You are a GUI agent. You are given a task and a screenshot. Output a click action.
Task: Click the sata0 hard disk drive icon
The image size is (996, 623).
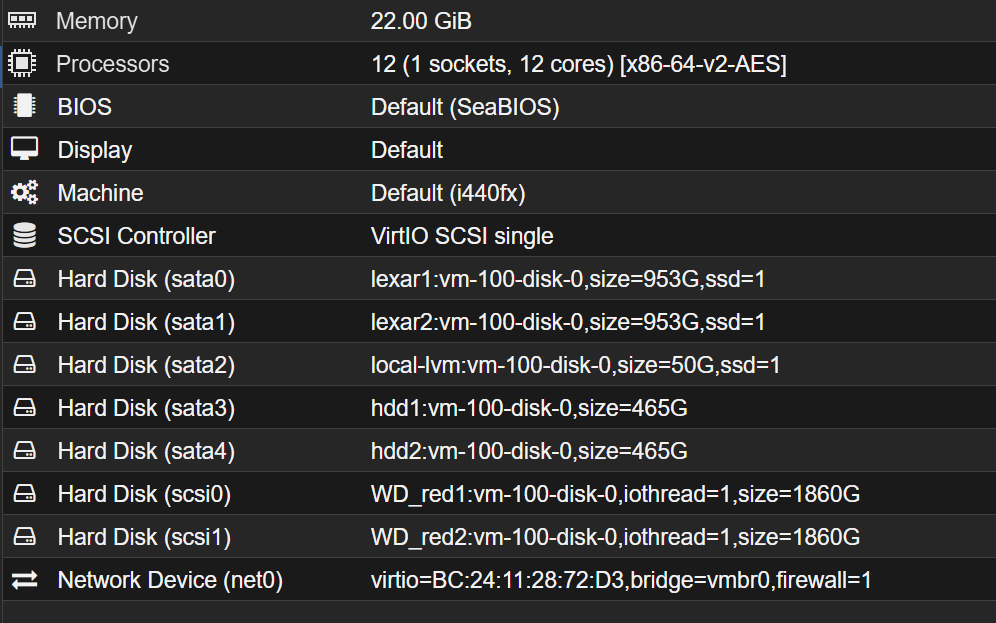point(24,279)
